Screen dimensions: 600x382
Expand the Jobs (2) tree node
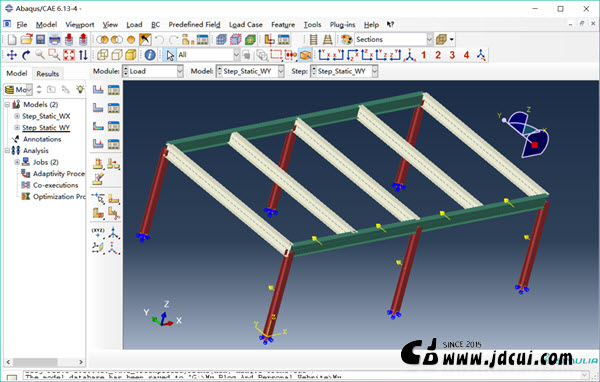click(17, 162)
